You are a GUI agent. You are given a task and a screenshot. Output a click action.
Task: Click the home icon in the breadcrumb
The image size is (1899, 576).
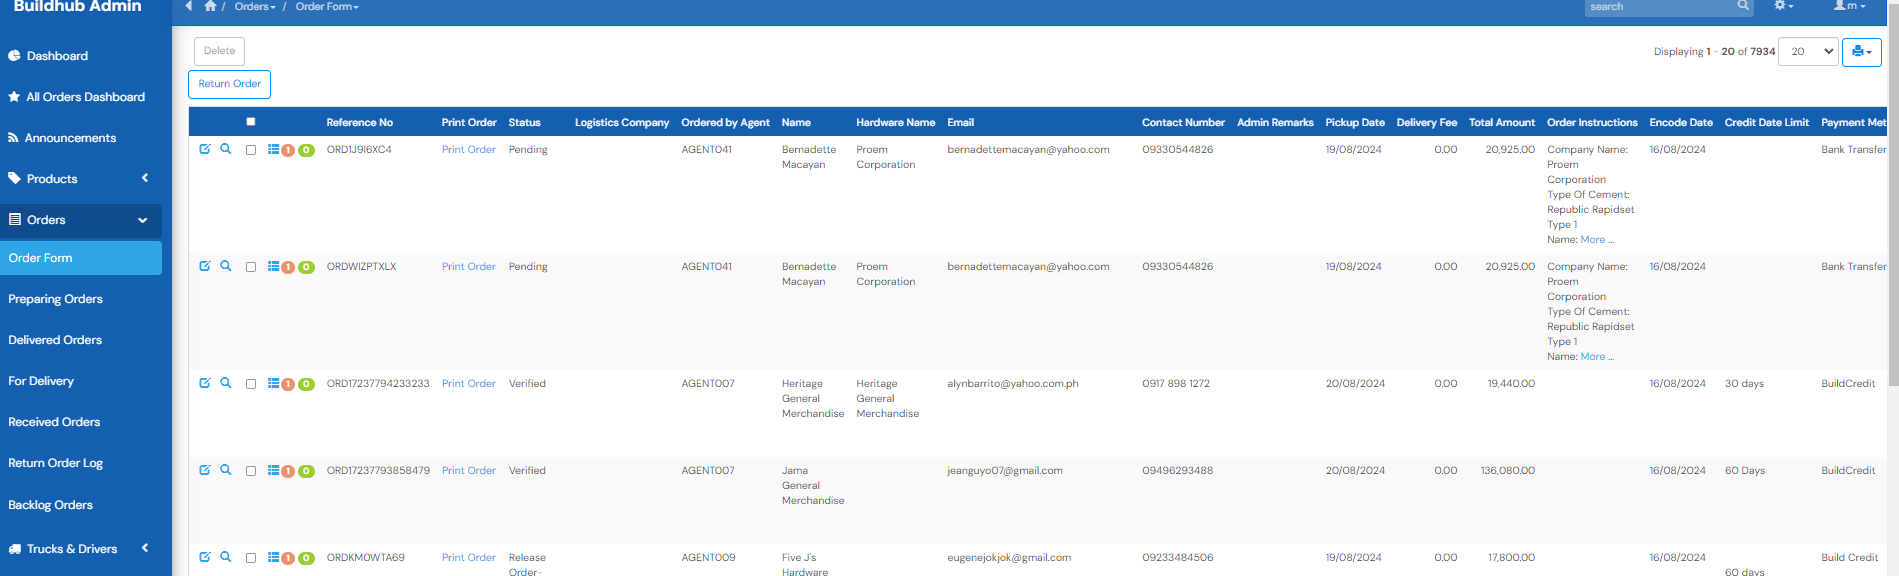(210, 6)
